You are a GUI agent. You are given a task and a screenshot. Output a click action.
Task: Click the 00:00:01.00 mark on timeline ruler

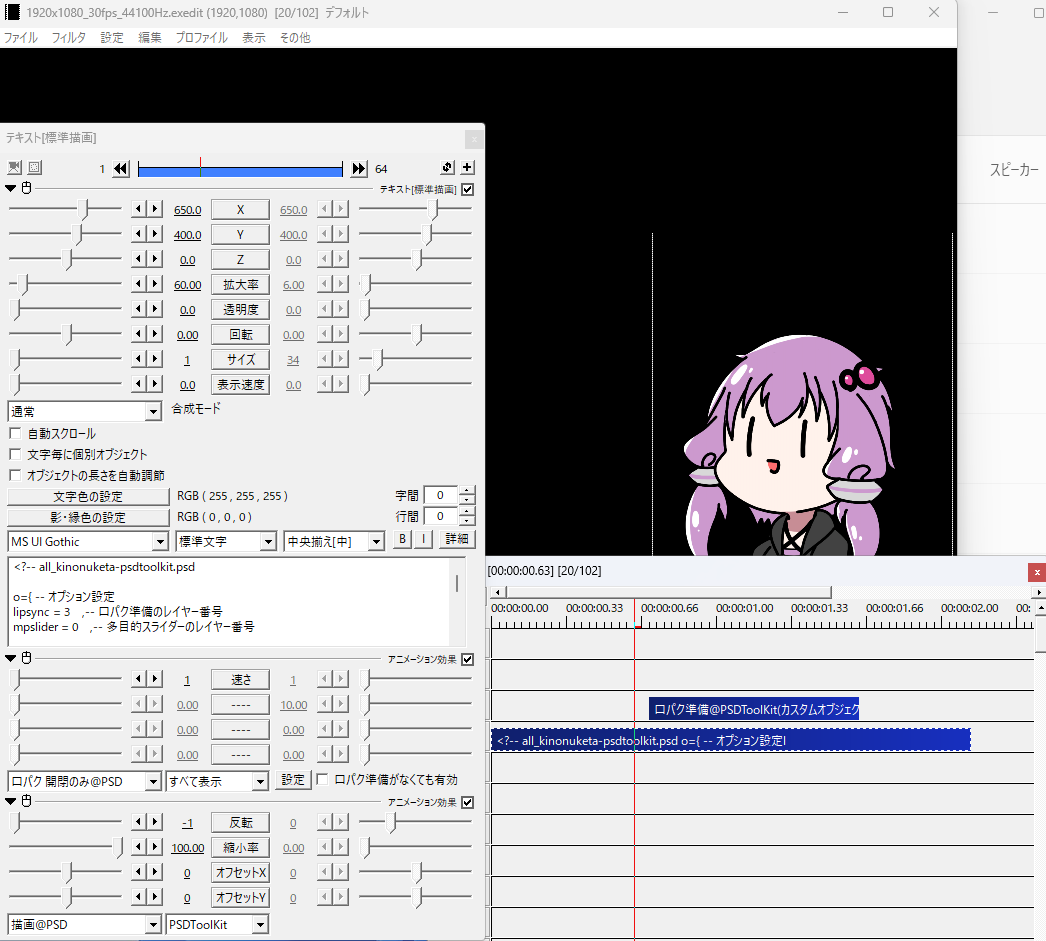[744, 608]
